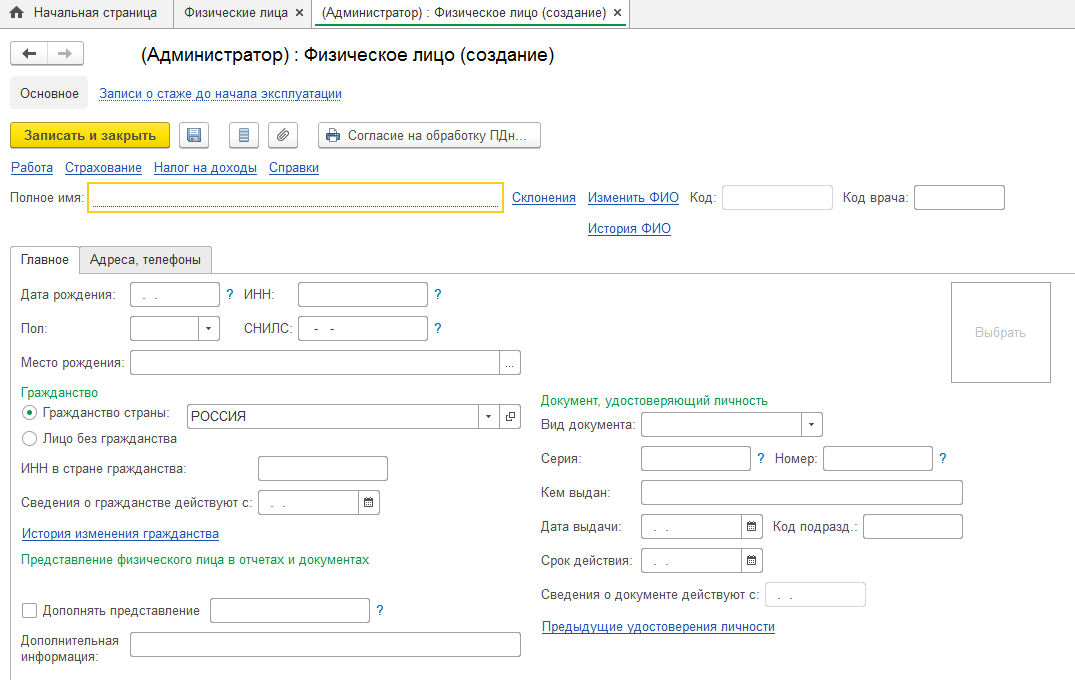Switch to Адреса, телефоны tab
The width and height of the screenshot is (1075, 680).
click(145, 260)
